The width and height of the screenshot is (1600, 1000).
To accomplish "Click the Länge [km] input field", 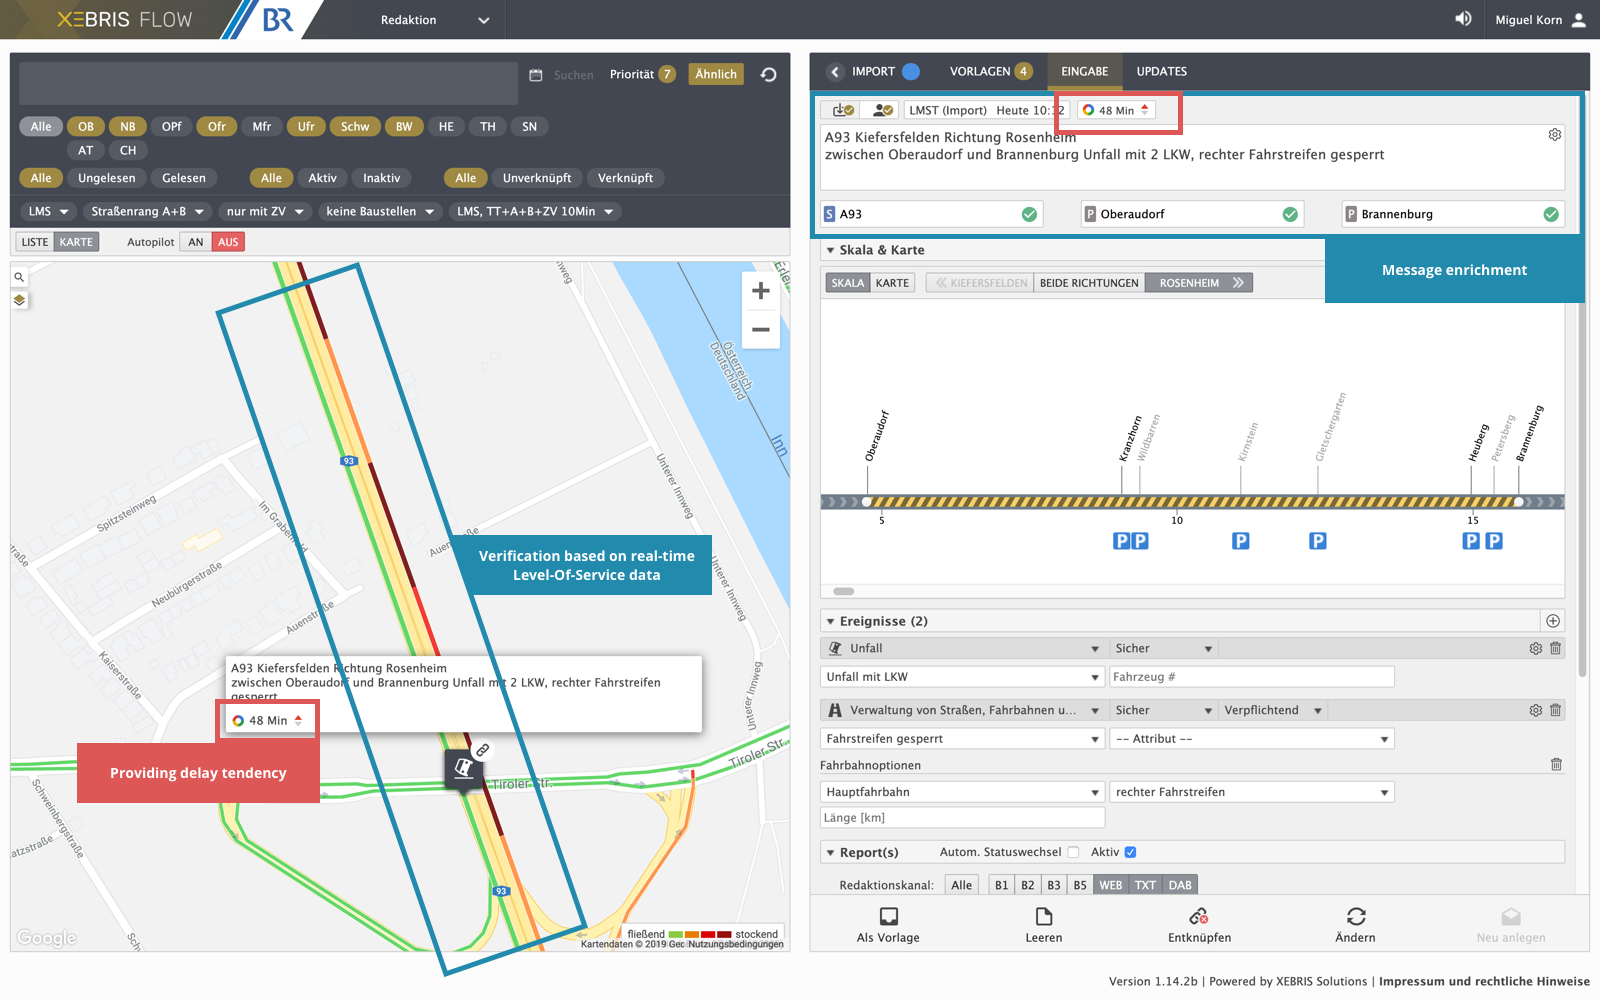I will pos(962,818).
